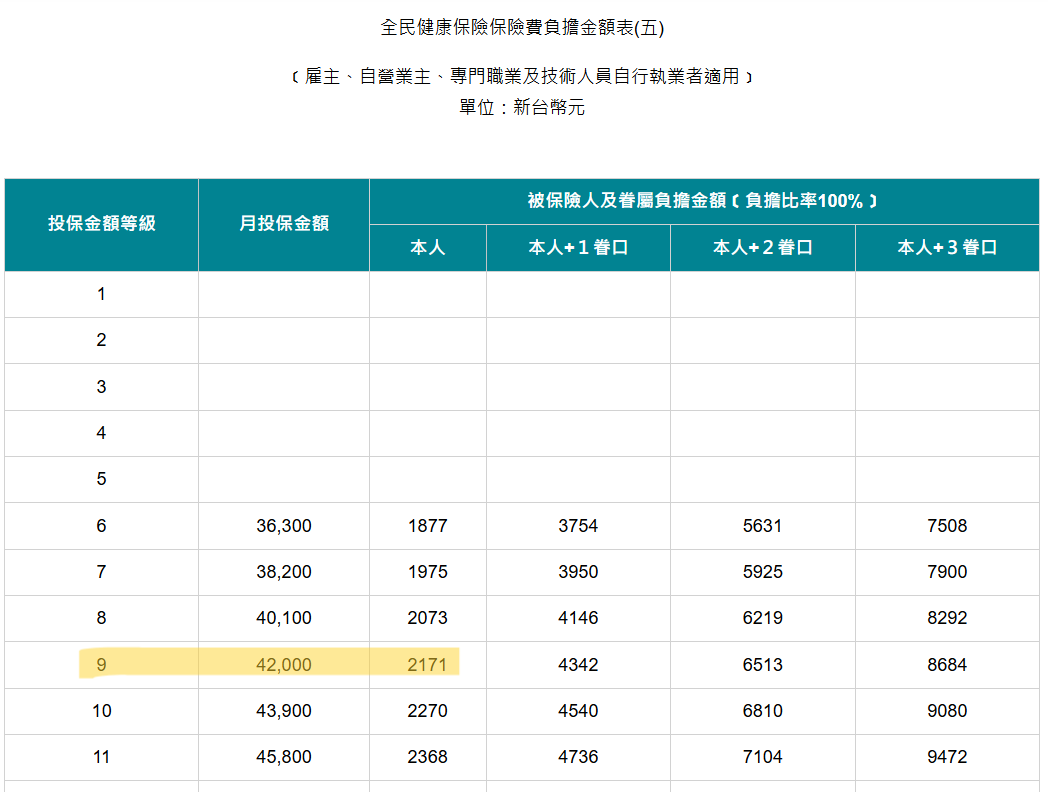Click the 投保金額等級 column header
1048x792 pixels.
[x=101, y=224]
